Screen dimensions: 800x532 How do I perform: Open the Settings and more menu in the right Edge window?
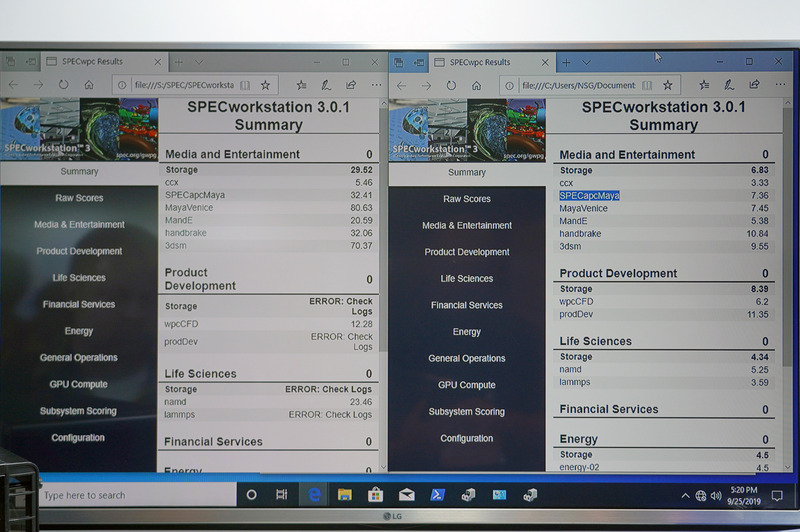[x=780, y=85]
